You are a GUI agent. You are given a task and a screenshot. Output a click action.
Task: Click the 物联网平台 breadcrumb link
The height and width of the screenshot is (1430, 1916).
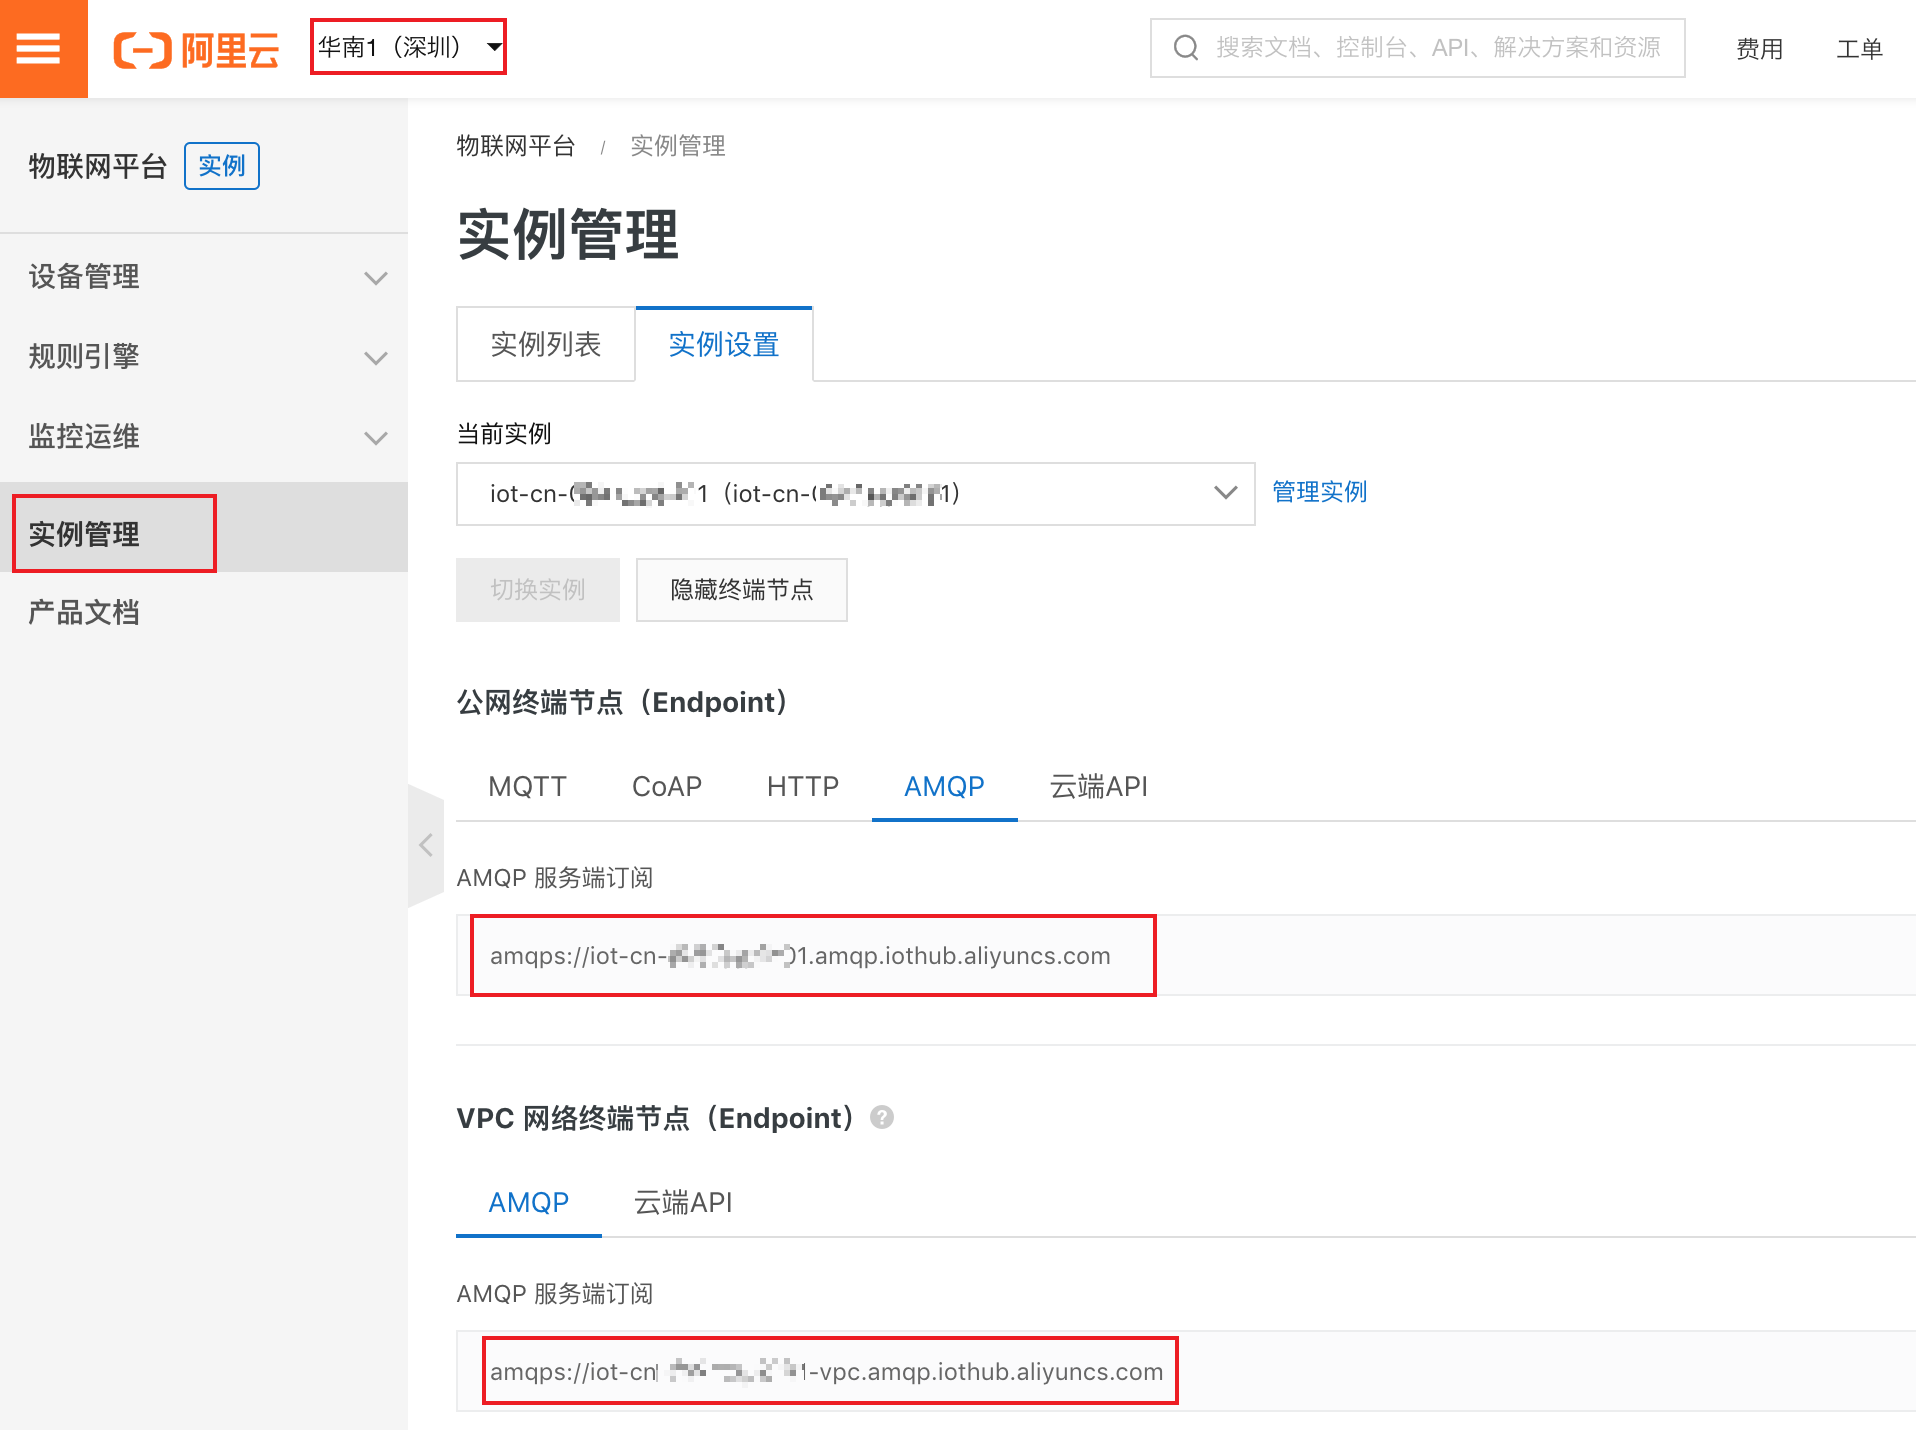coord(516,146)
